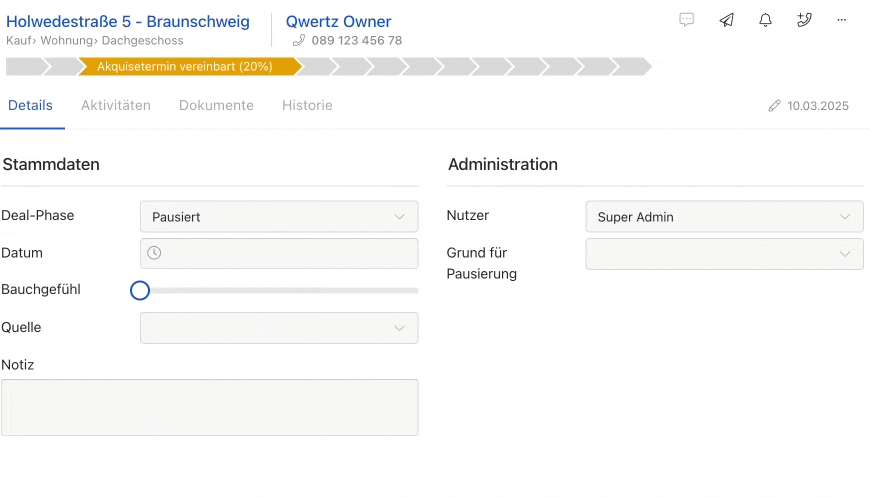Open the comment speech bubble icon

coord(686,20)
